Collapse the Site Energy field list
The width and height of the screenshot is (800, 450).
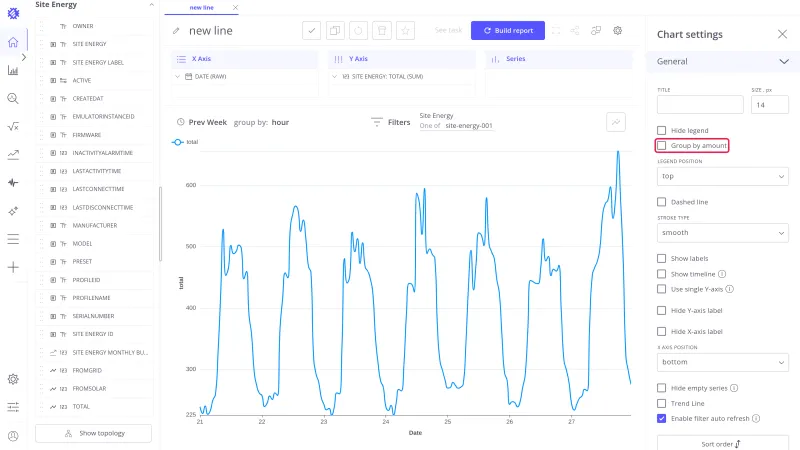[x=152, y=5]
